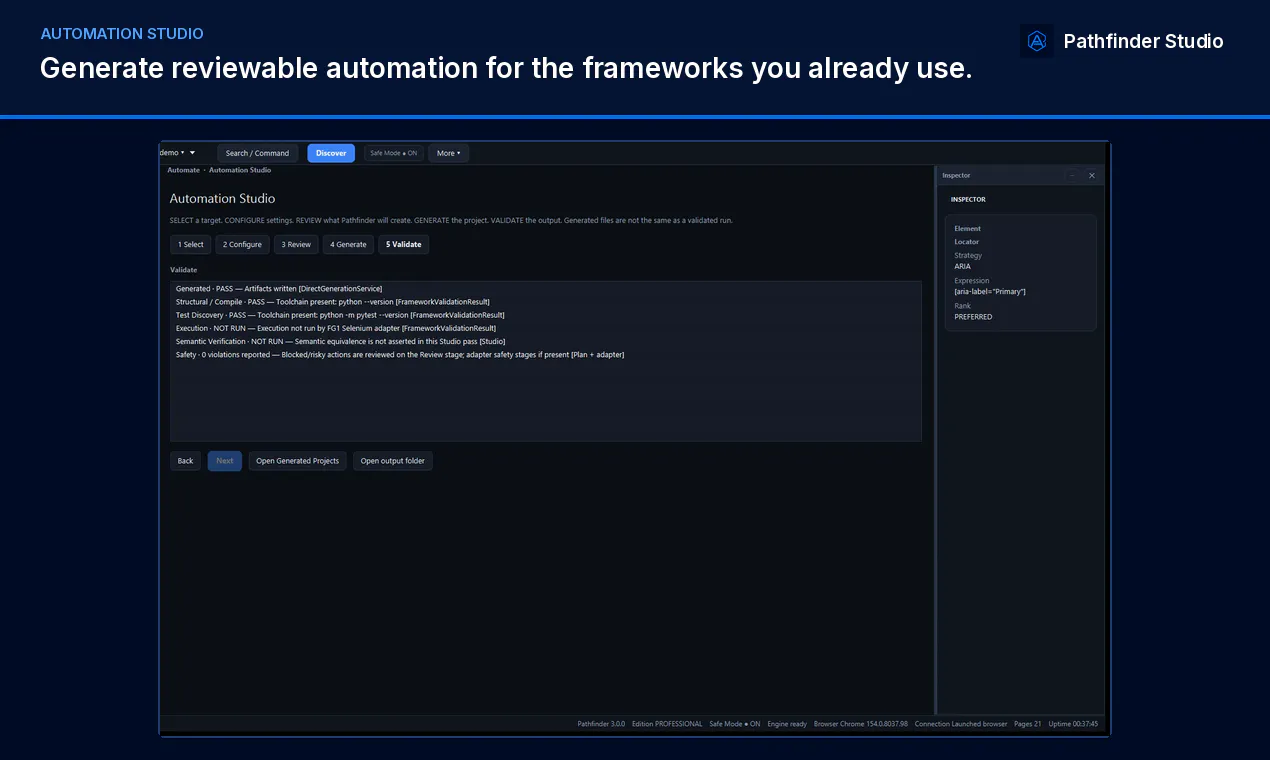Click the blue Discover button
Image resolution: width=1270 pixels, height=760 pixels.
[331, 153]
